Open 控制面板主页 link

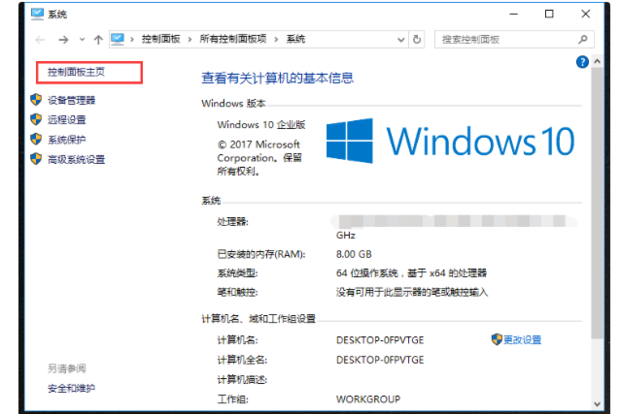click(x=76, y=72)
